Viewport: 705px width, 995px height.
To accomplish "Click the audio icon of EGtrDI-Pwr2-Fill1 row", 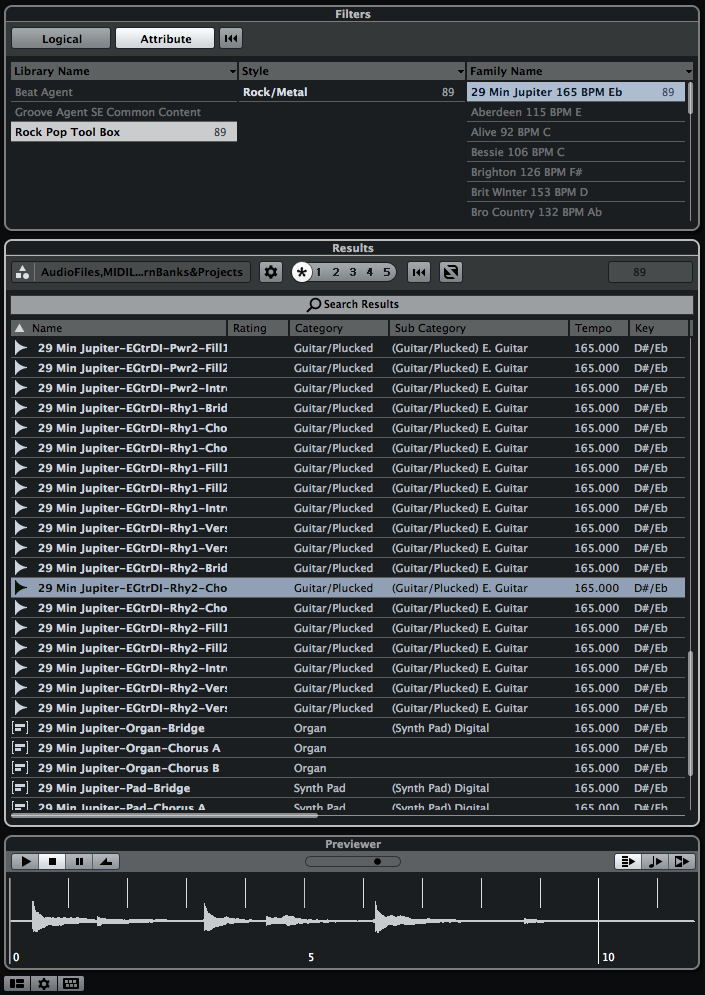I will point(21,348).
